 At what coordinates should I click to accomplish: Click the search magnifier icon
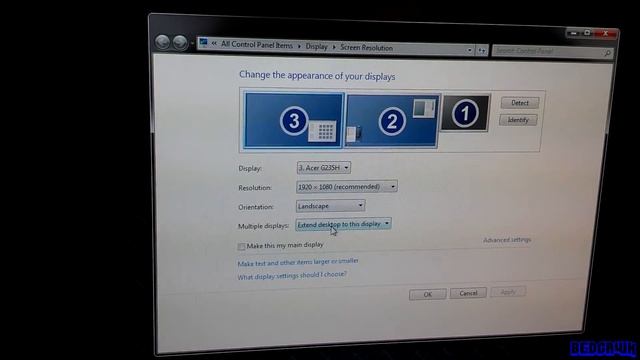point(607,53)
